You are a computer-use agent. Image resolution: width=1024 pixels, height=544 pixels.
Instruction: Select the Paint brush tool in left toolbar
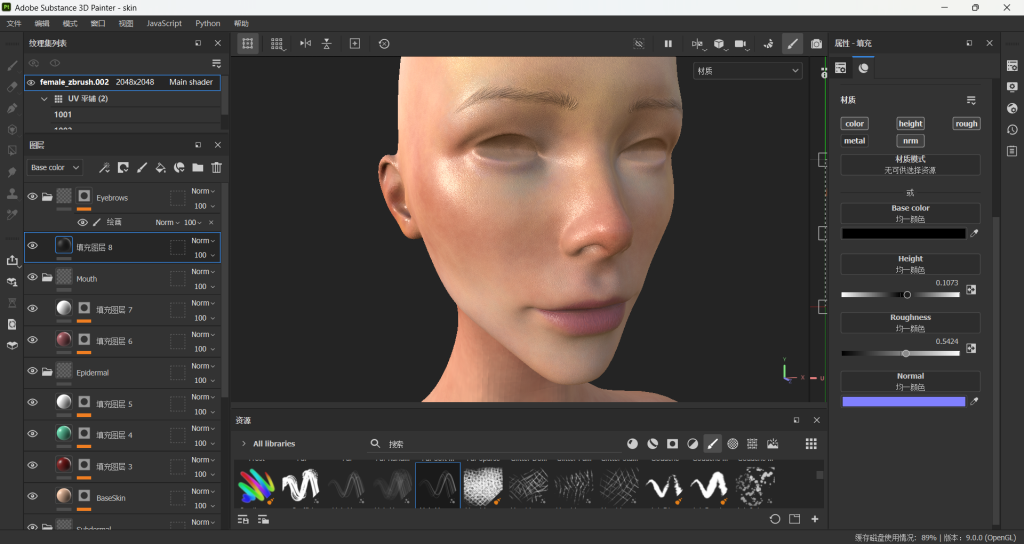12,65
